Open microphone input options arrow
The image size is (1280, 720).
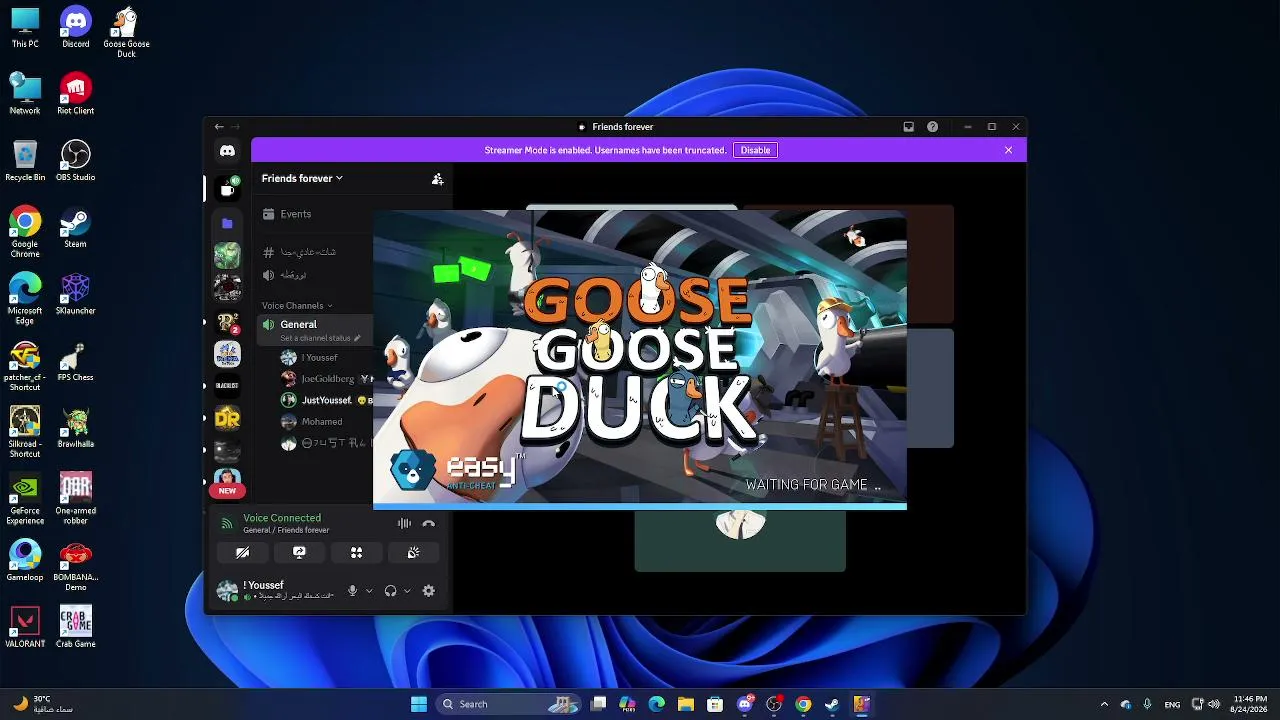[x=369, y=591]
